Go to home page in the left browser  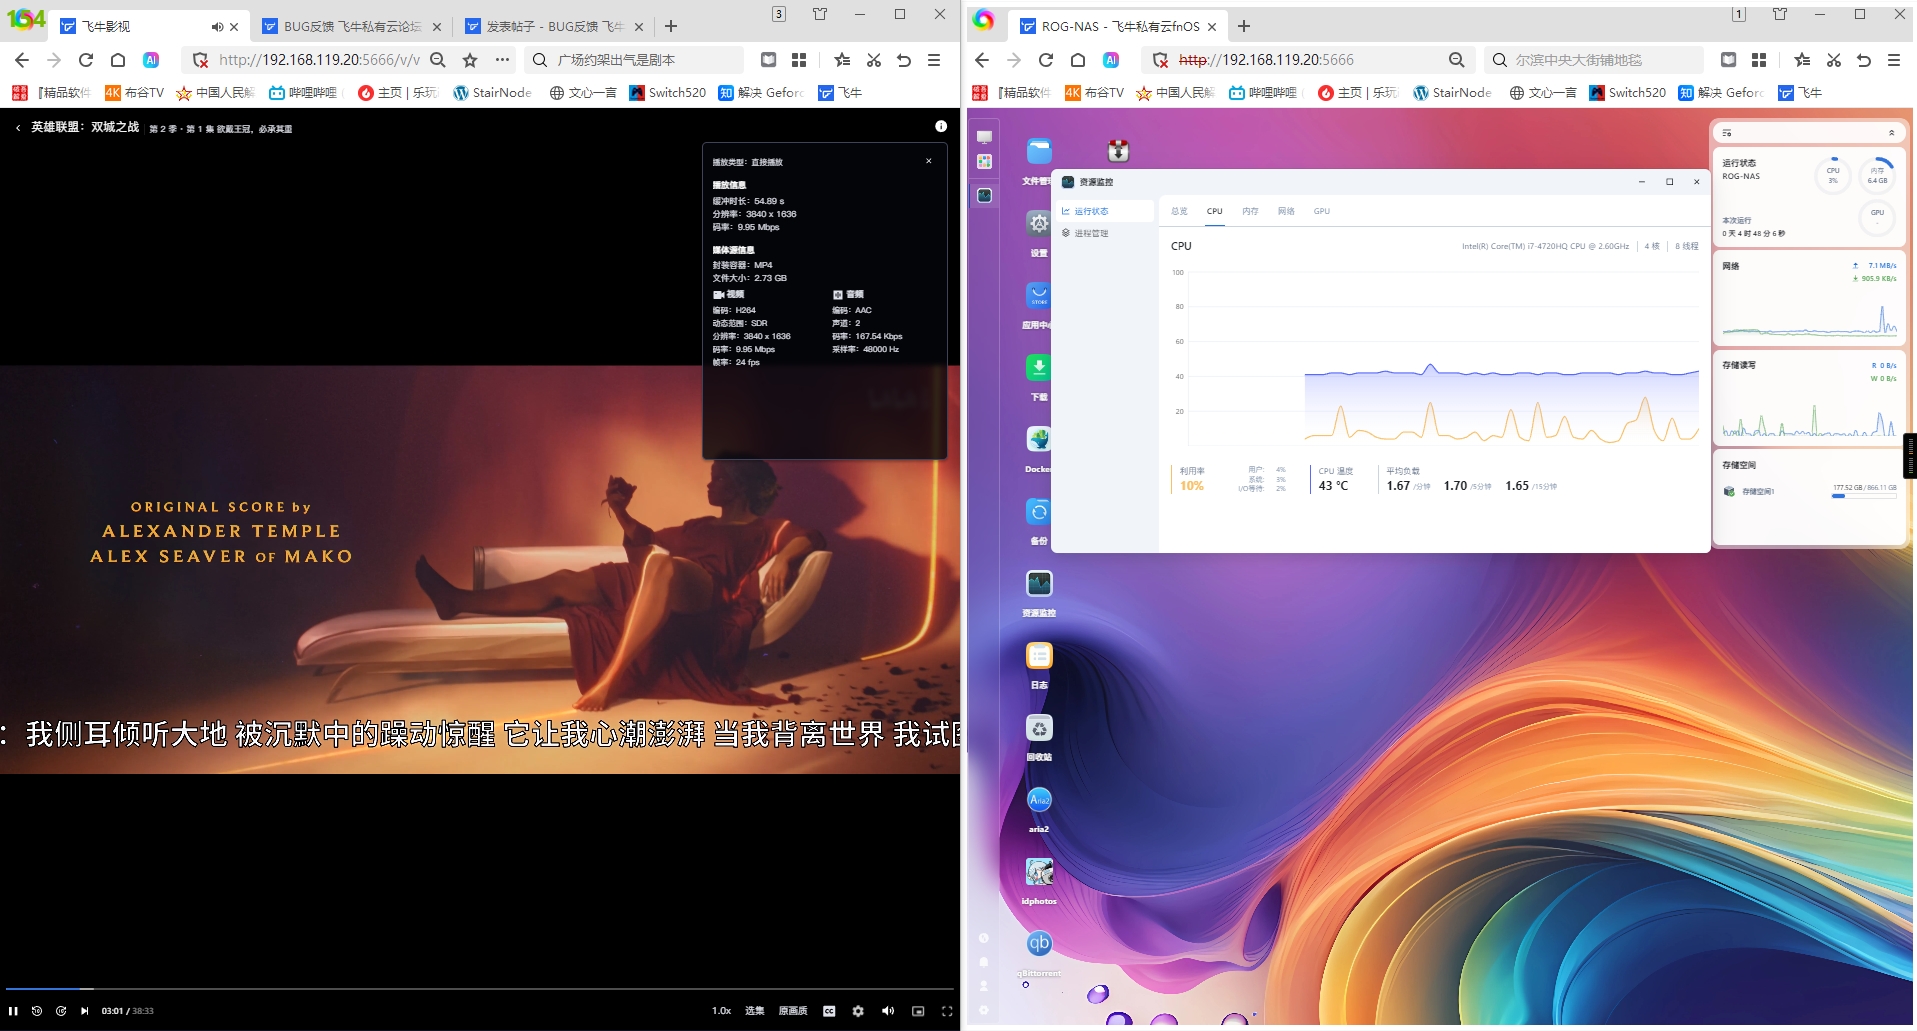point(118,60)
